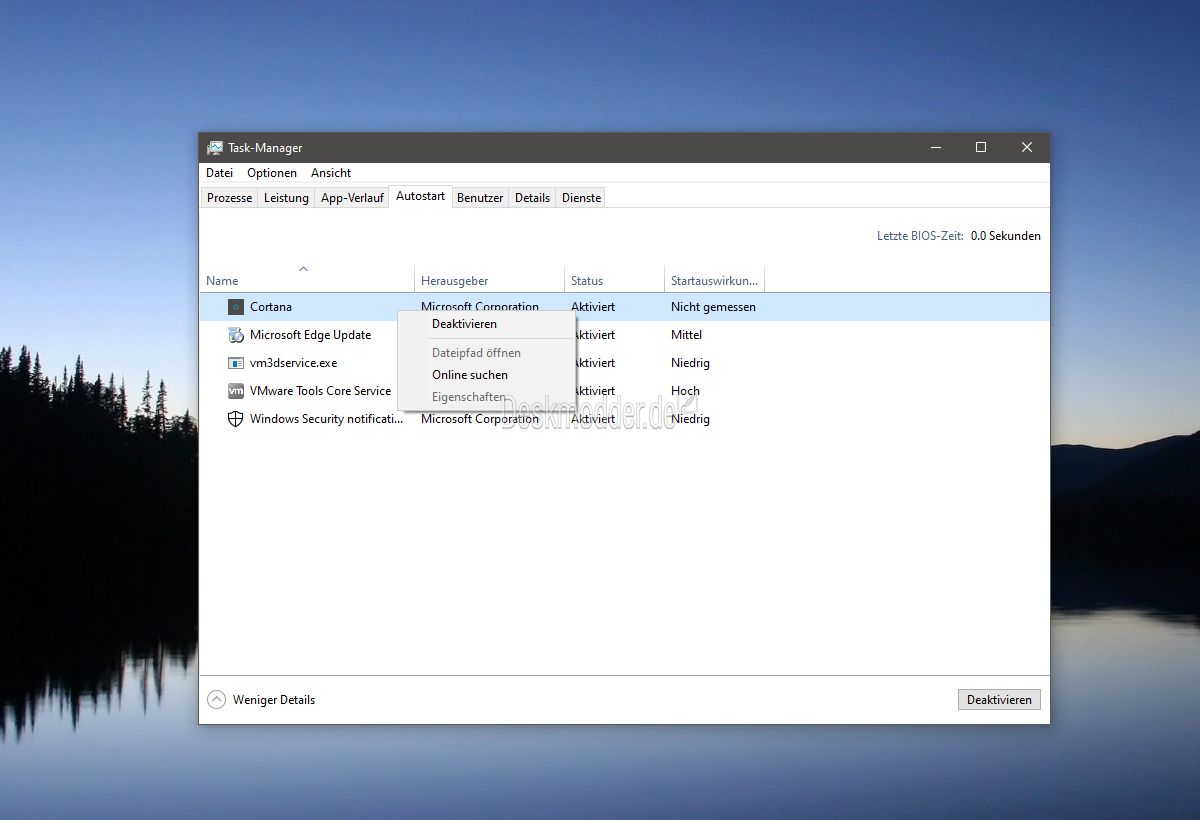Select the Microsoft Edge Update entry
Screen dimensions: 1200x820
[310, 335]
